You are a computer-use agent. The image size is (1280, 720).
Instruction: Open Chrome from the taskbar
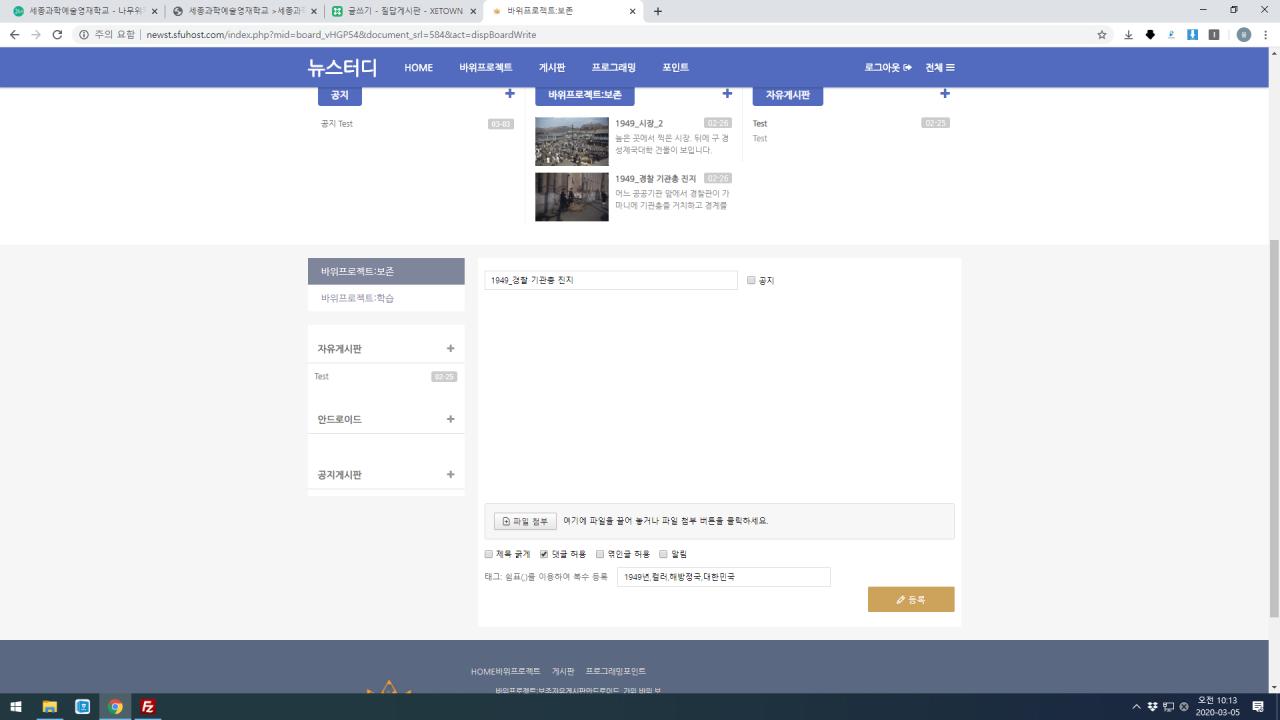click(115, 706)
